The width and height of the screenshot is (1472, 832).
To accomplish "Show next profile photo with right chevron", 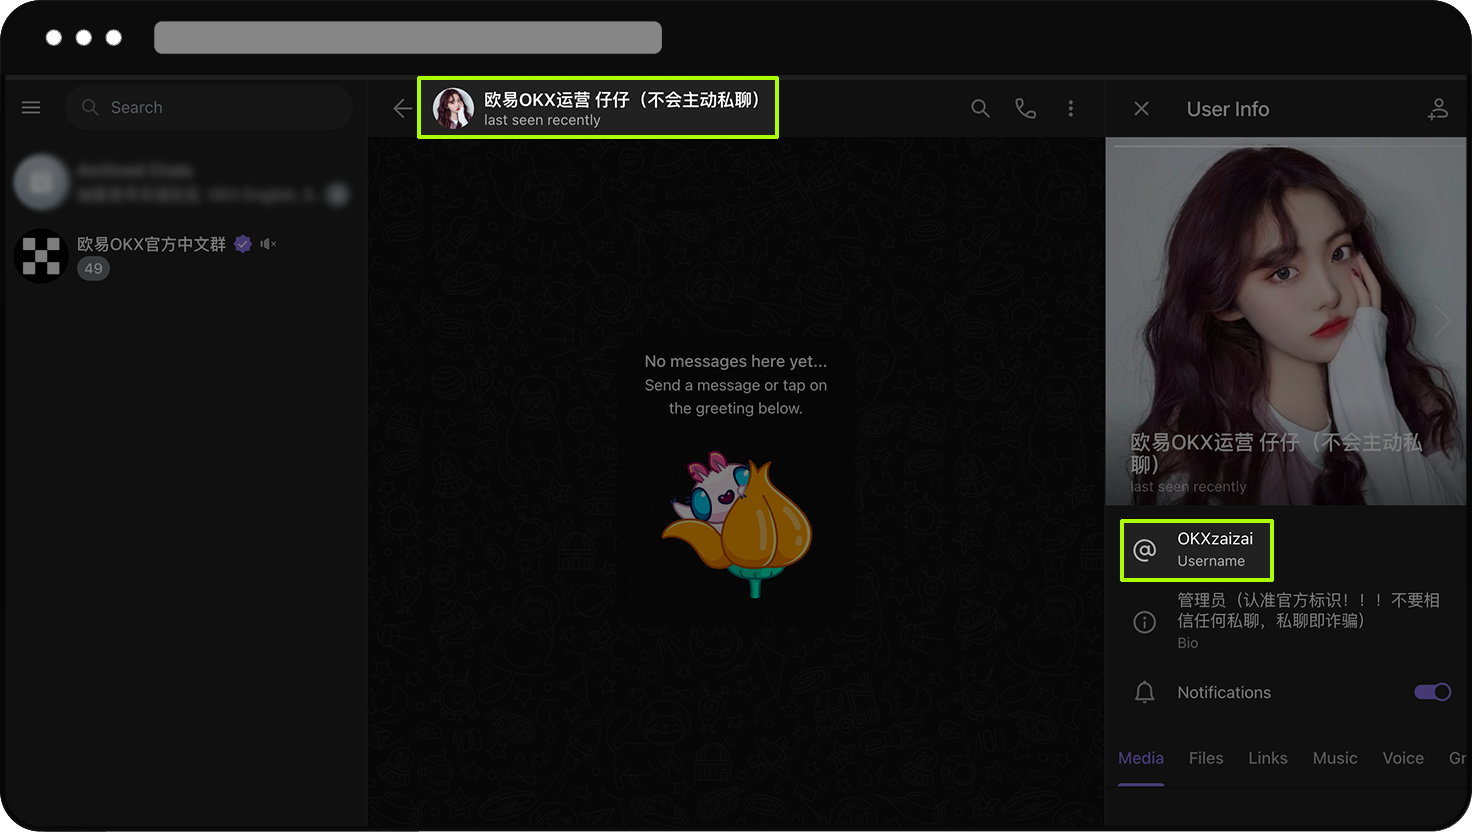I will (x=1441, y=321).
